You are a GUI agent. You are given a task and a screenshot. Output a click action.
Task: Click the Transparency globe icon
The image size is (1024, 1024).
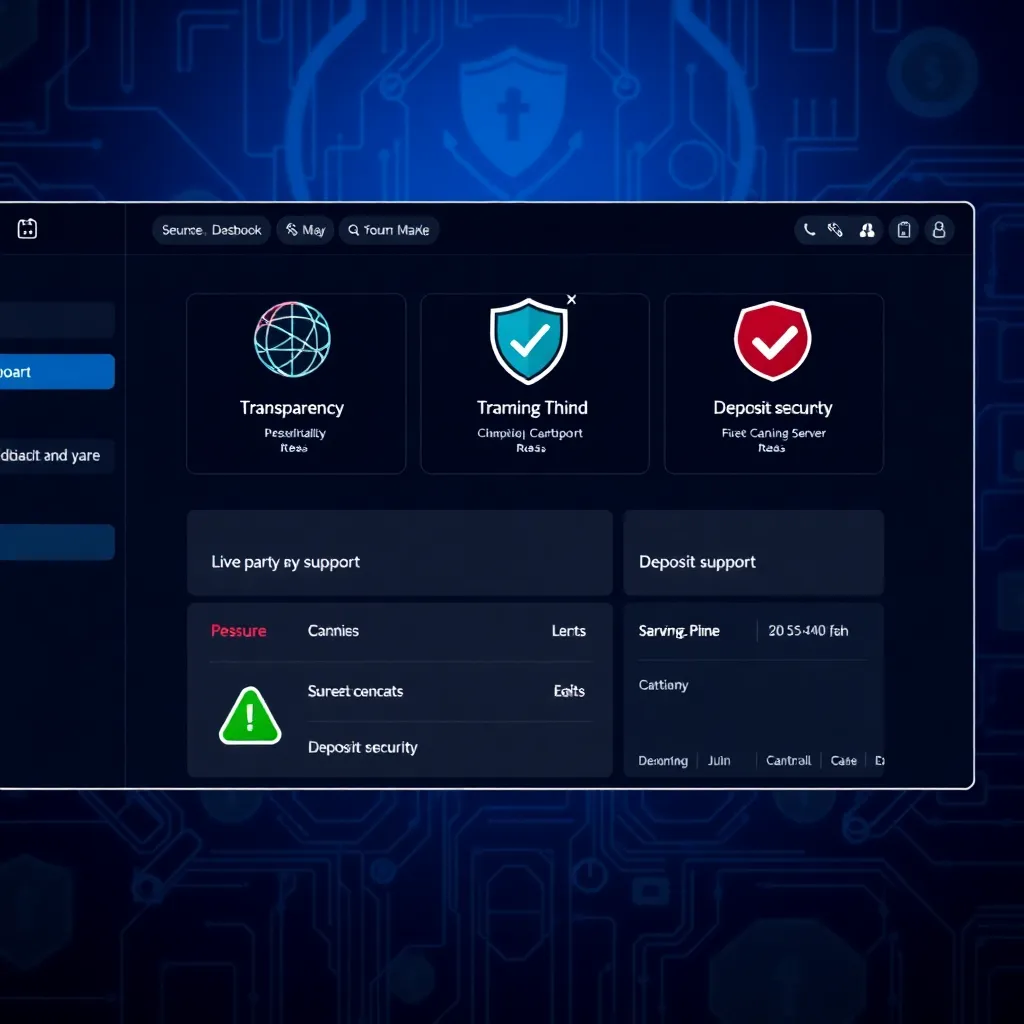(x=292, y=340)
